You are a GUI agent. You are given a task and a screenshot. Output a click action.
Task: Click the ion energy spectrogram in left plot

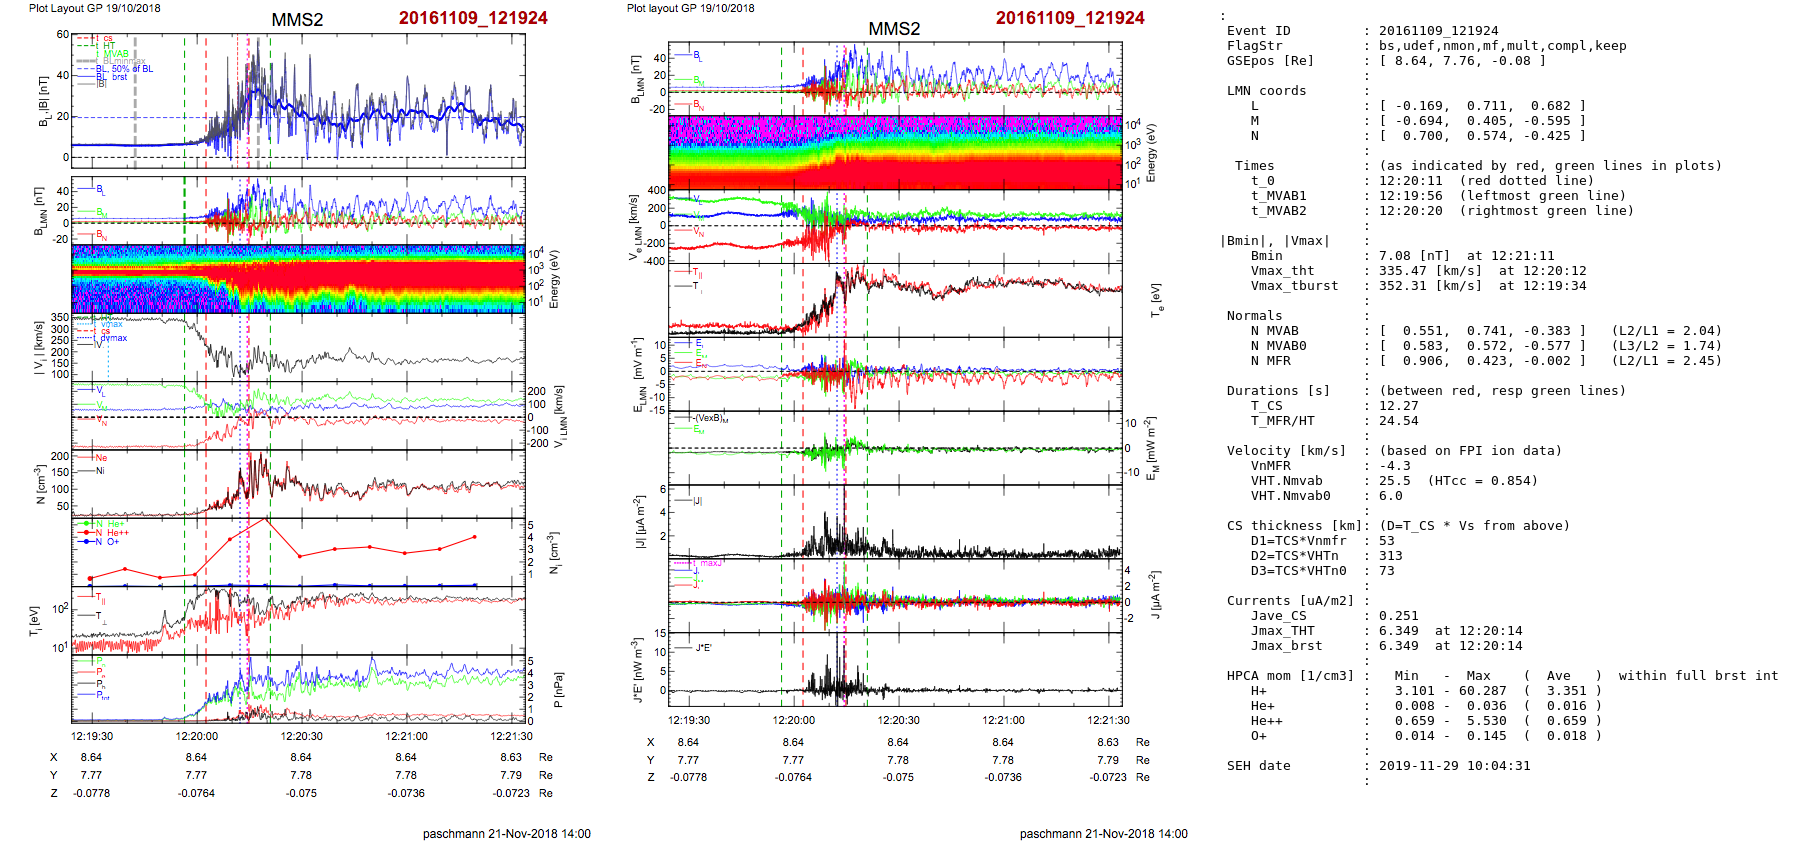[x=298, y=279]
